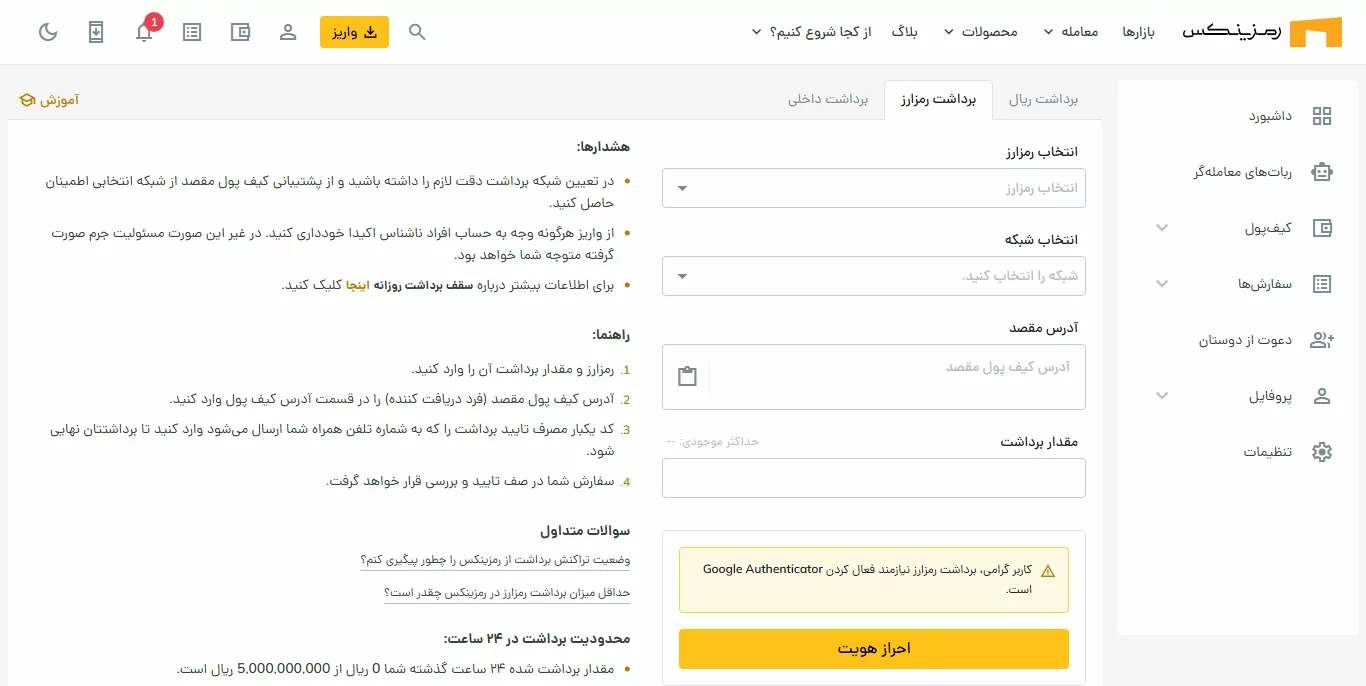This screenshot has width=1366, height=686.
Task: Click the invite friends icon
Action: pos(1322,340)
